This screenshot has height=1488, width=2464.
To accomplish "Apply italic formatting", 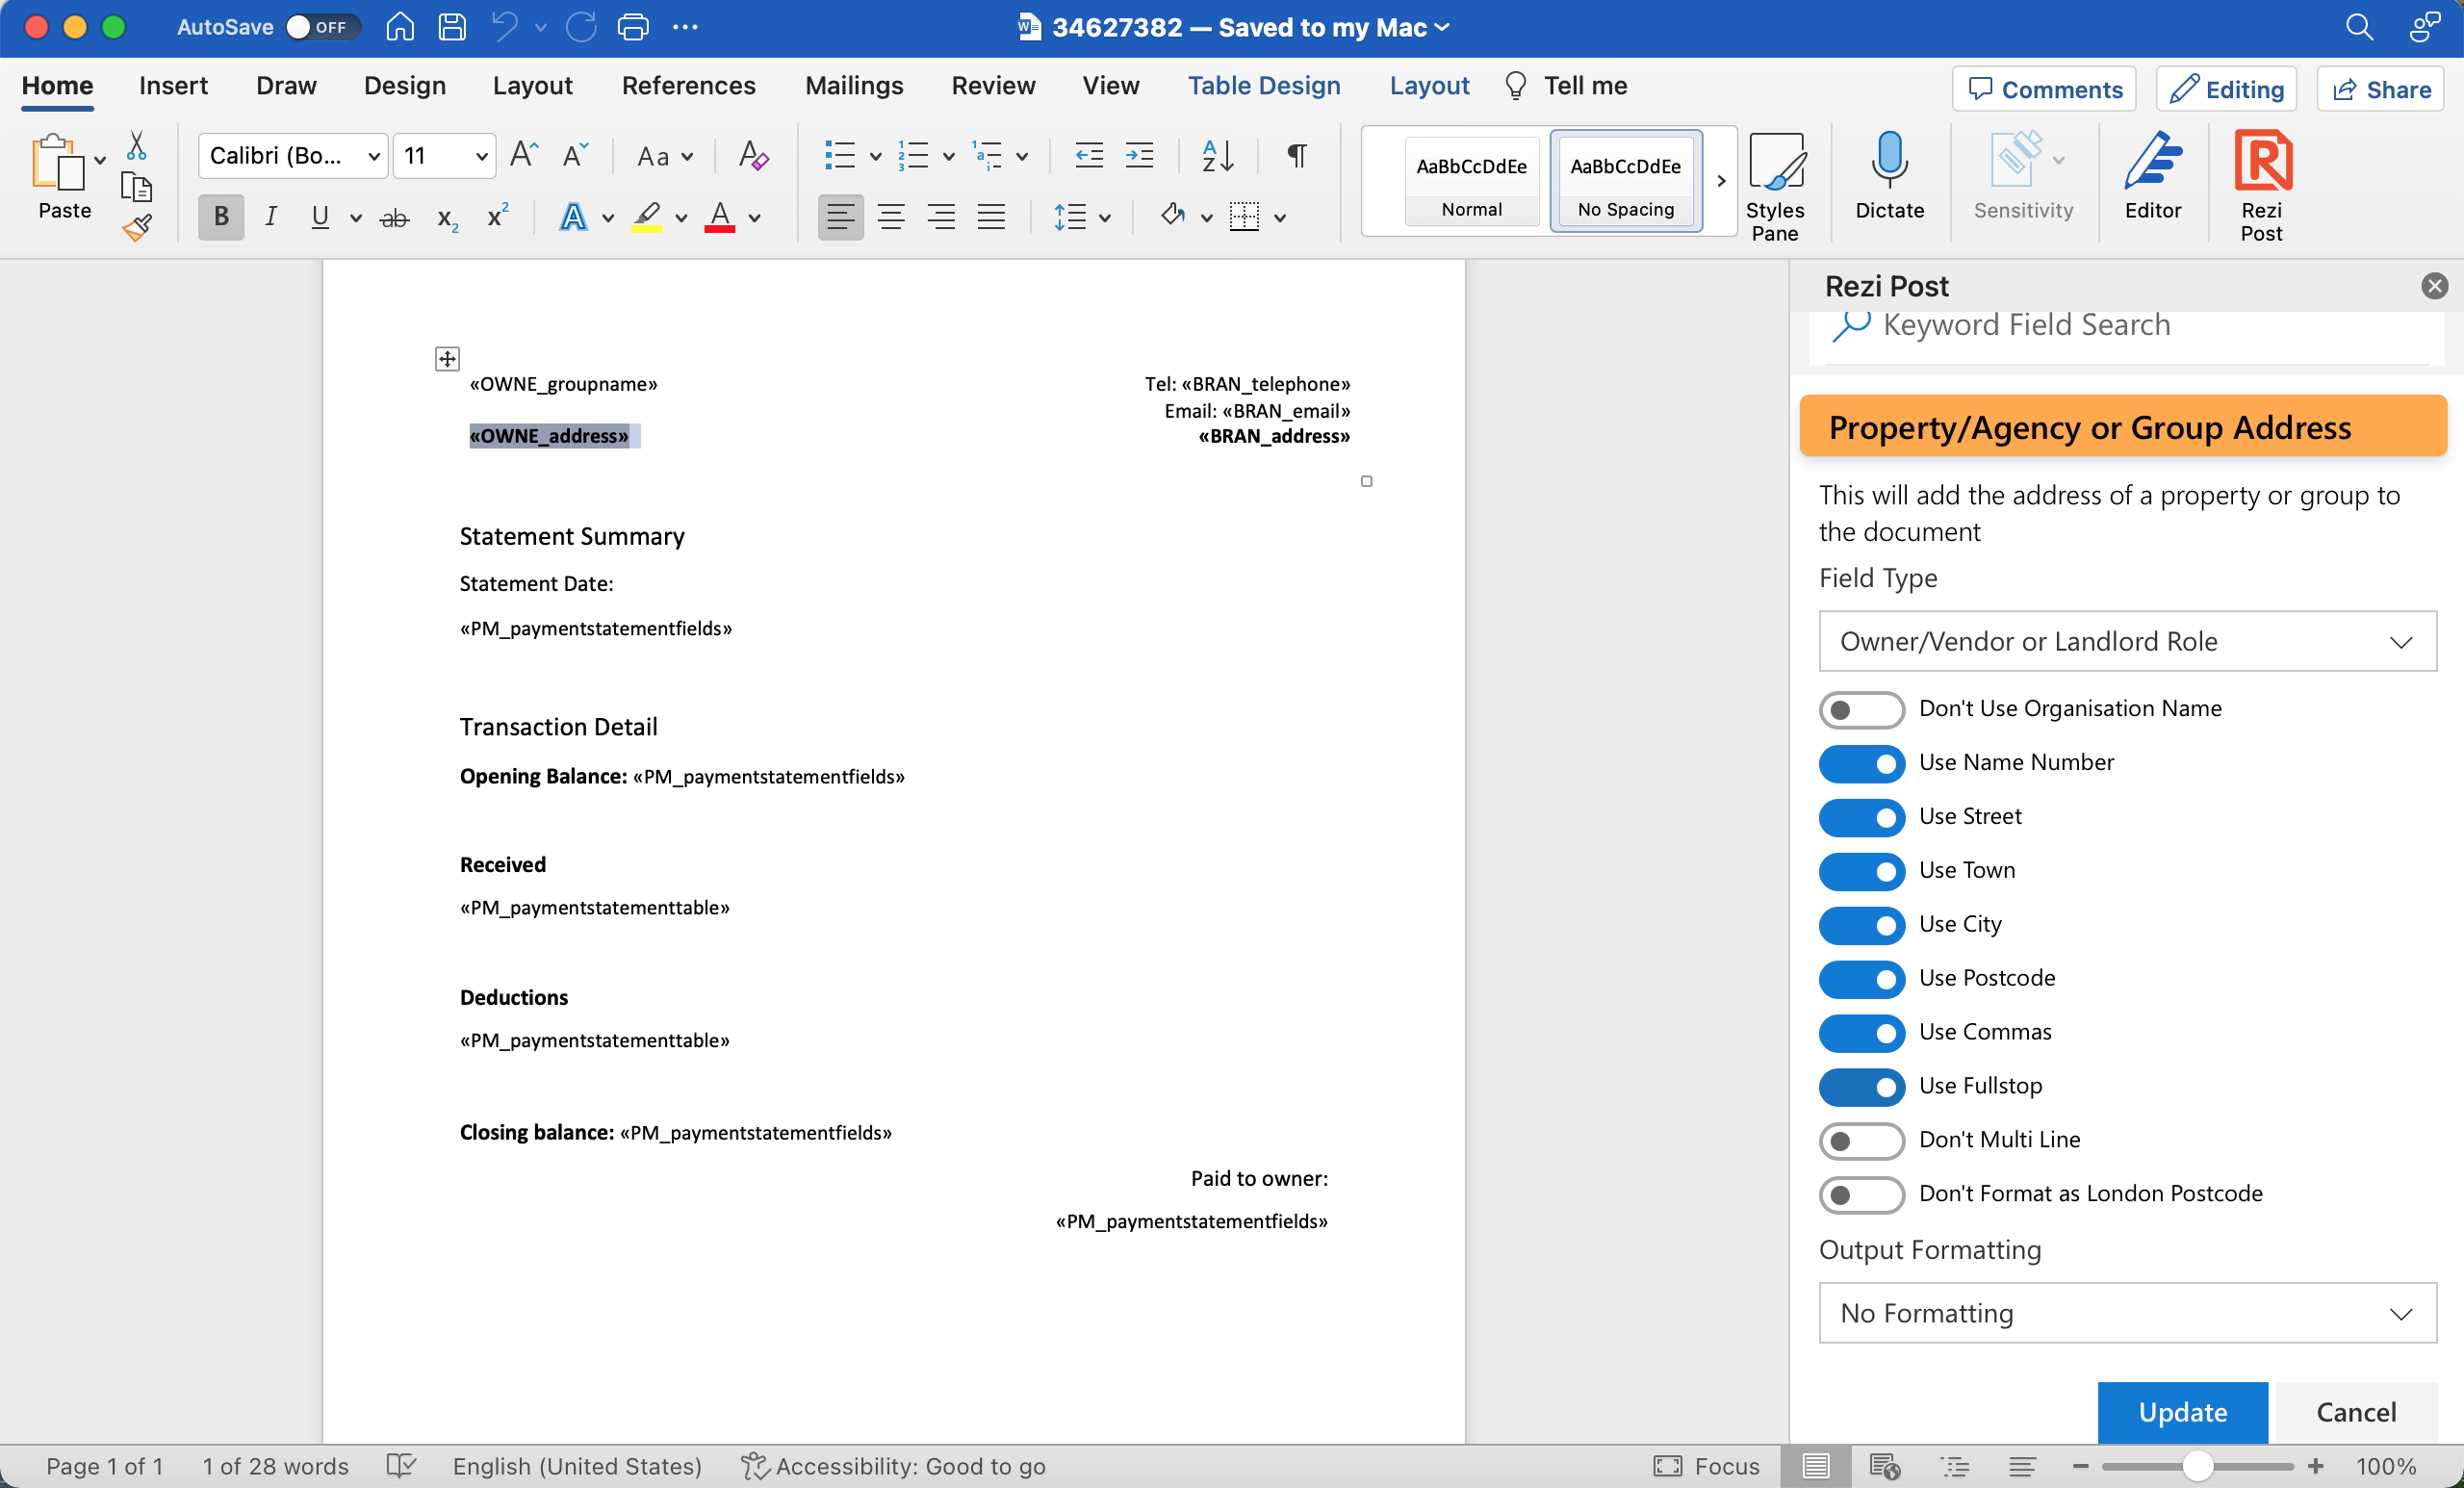I will [x=271, y=217].
